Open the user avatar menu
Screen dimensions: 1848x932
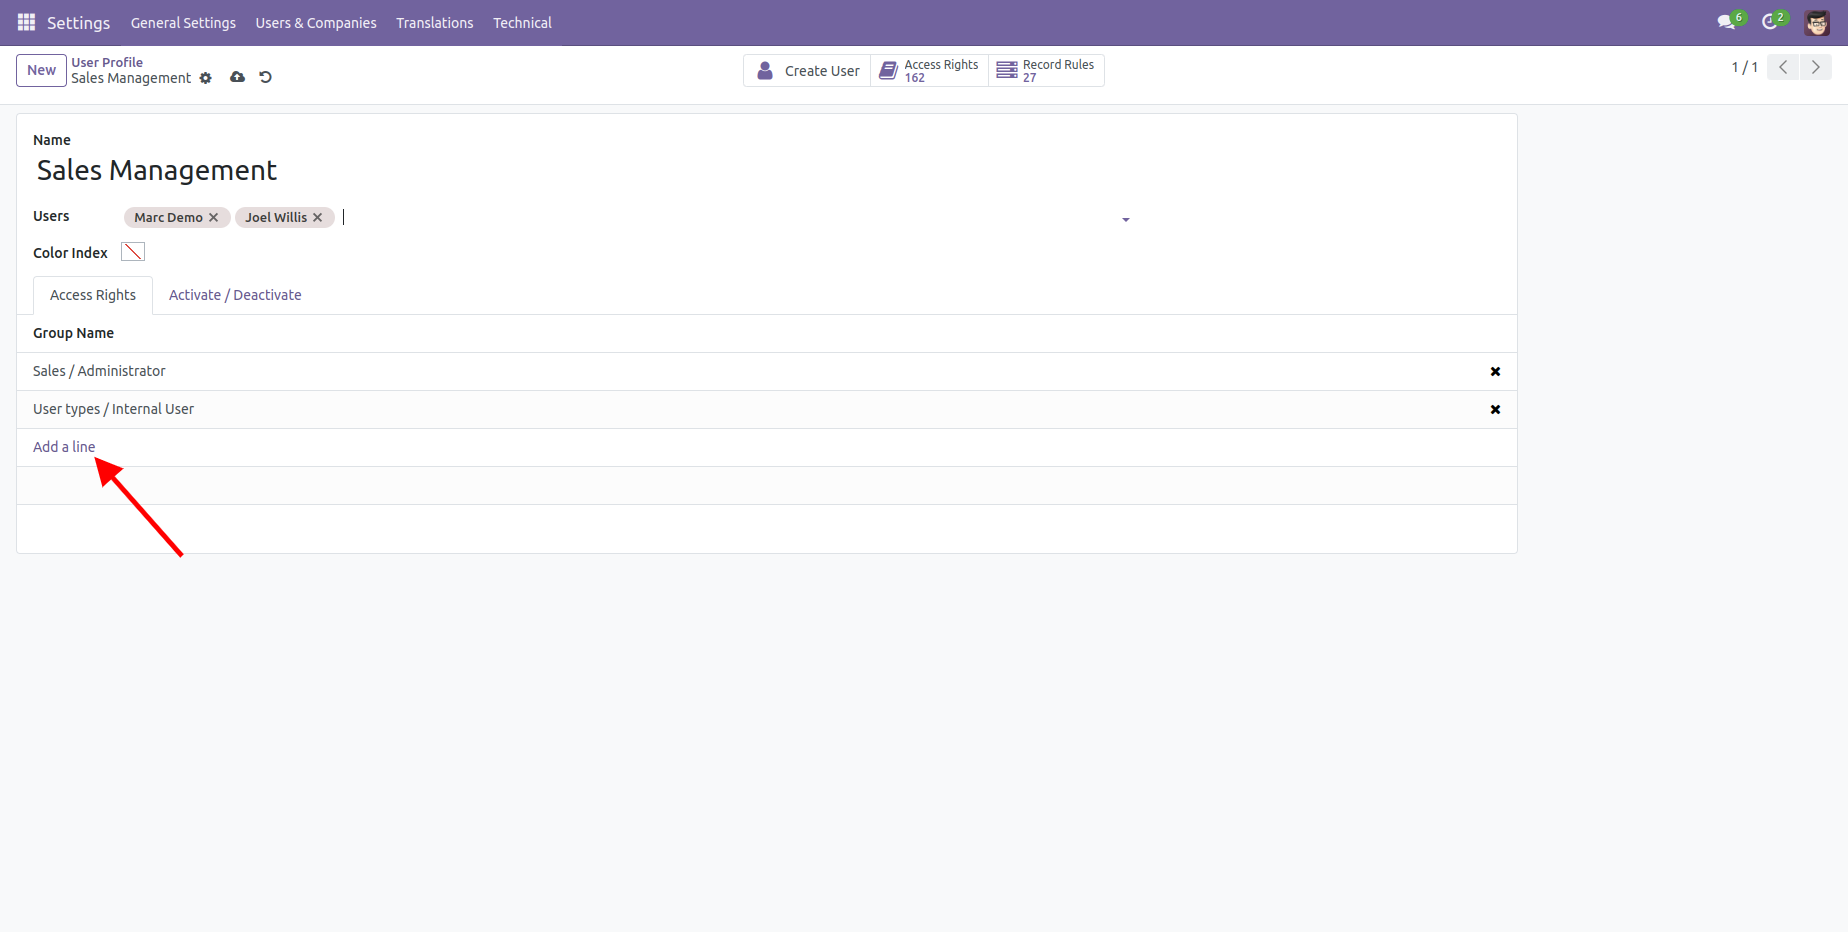pos(1817,22)
